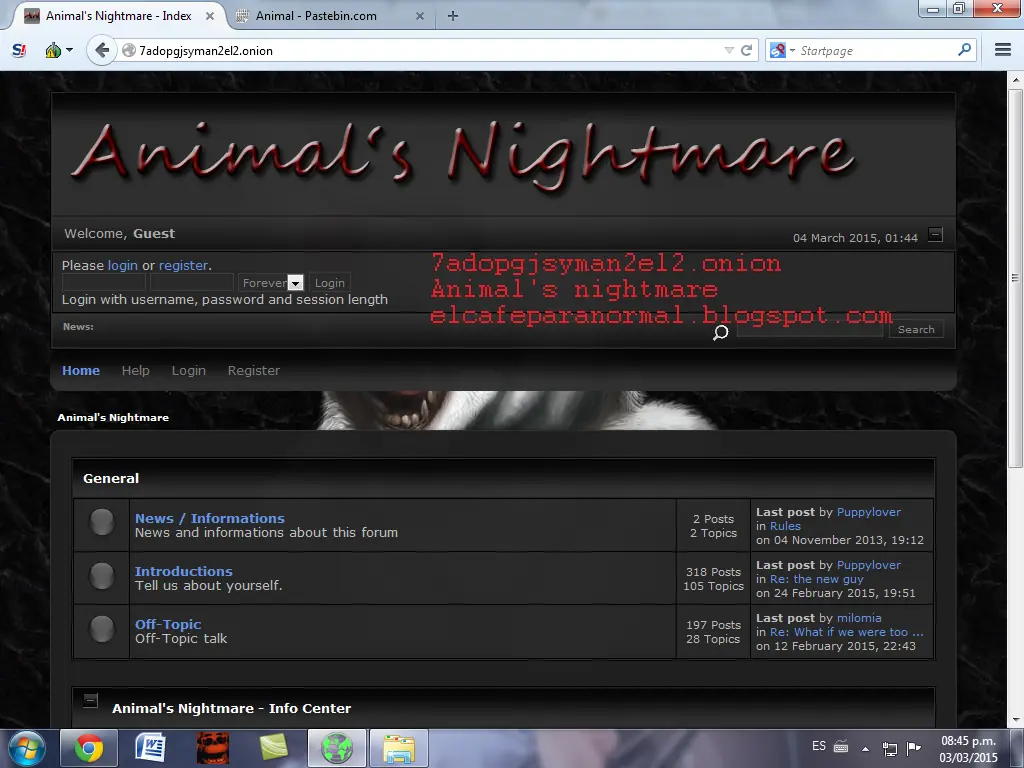Open Microsoft Word from the taskbar

coord(150,748)
